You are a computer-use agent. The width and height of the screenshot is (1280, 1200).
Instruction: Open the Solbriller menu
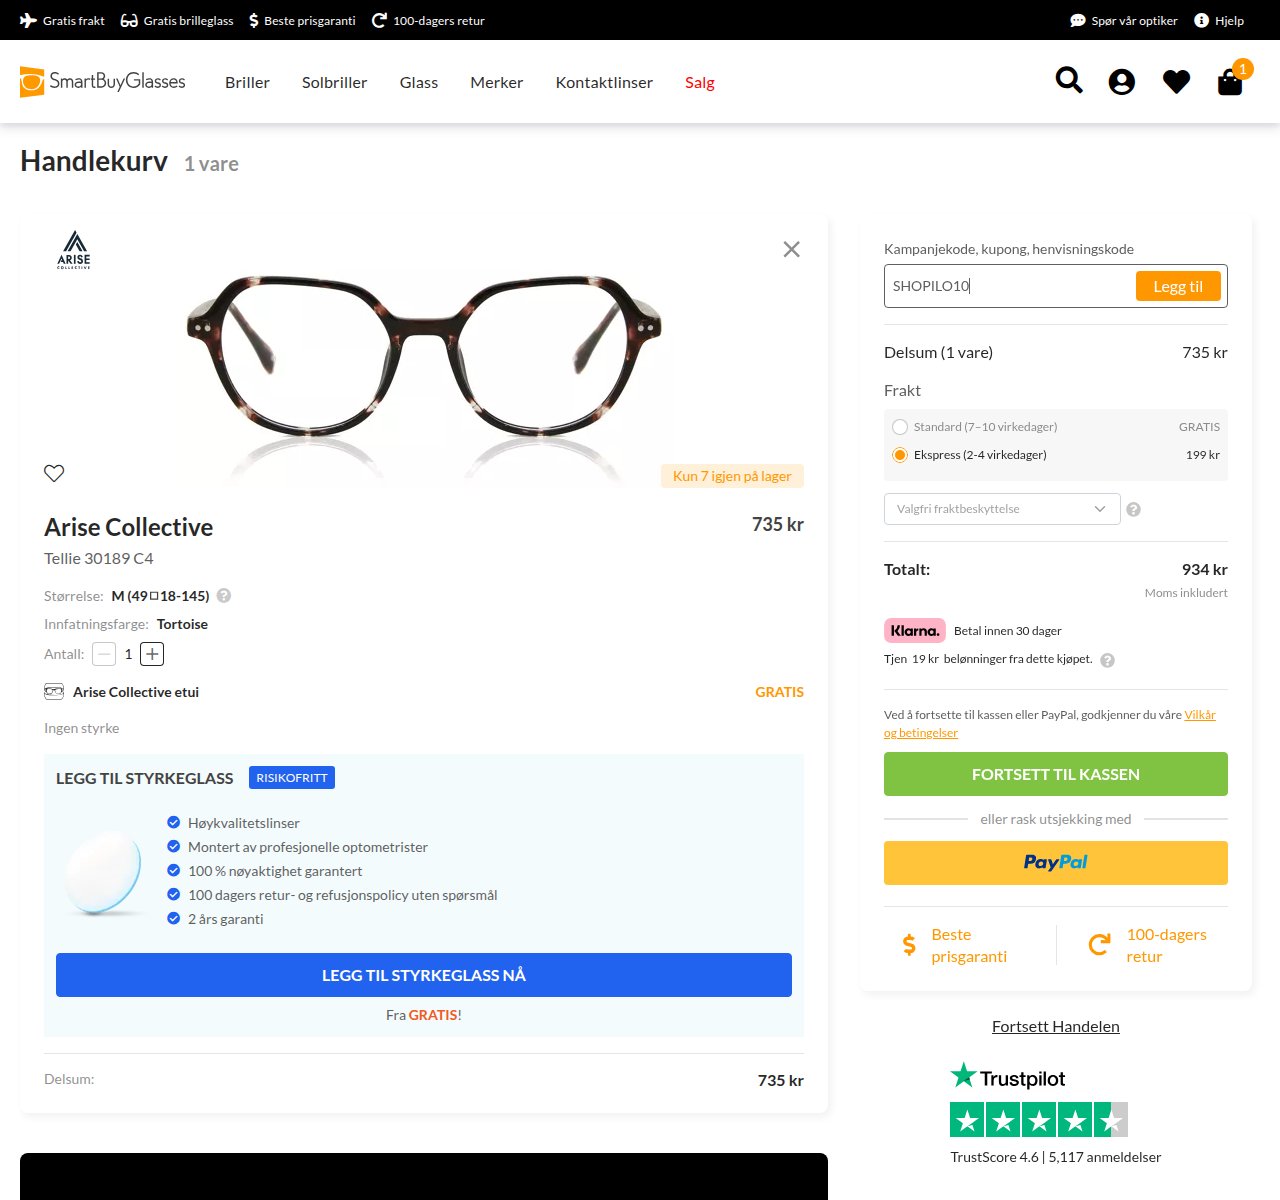334,82
